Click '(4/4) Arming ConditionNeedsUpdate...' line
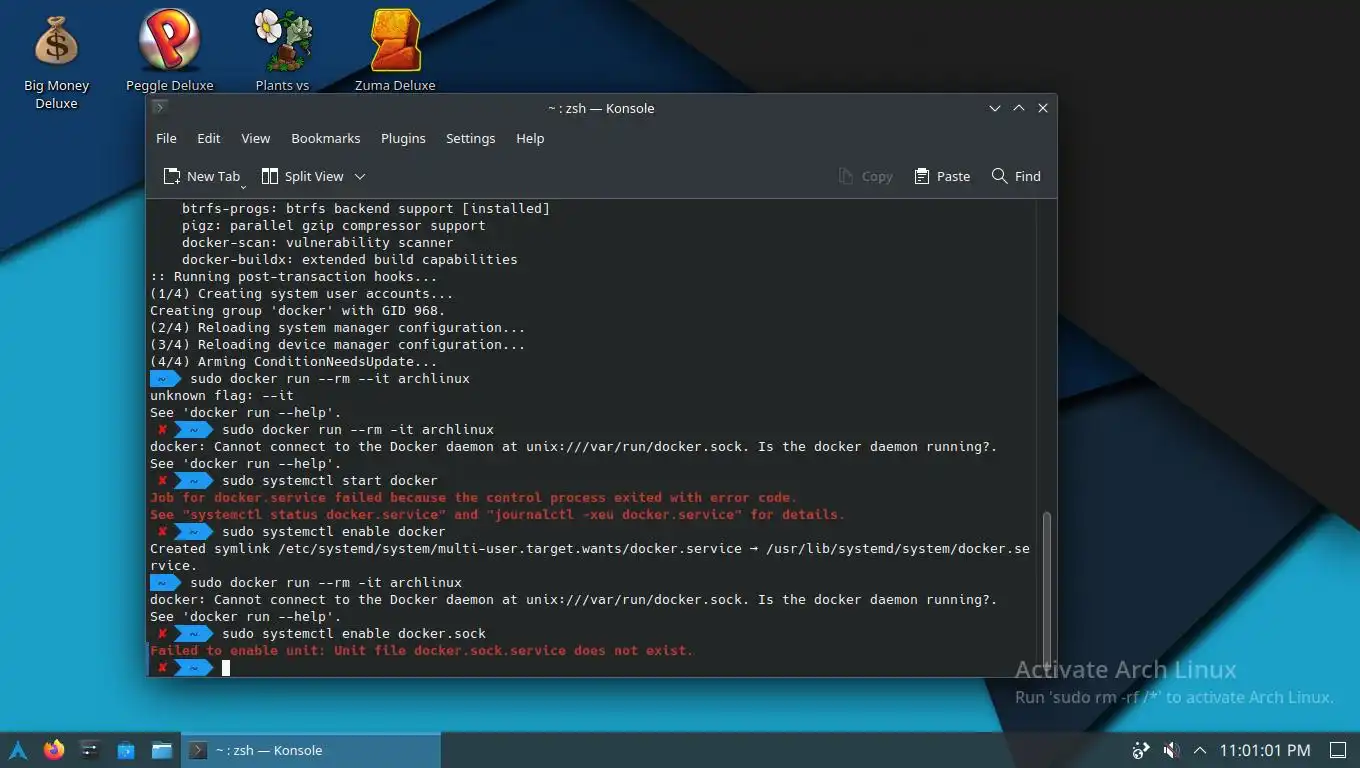1360x768 pixels. (294, 361)
